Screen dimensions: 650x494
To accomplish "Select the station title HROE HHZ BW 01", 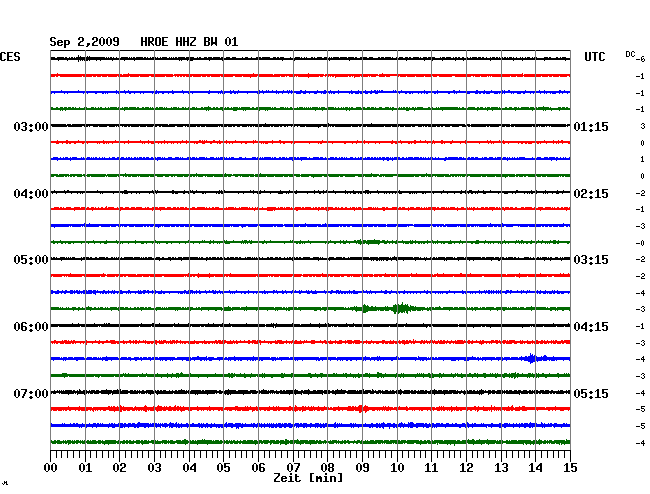I will pos(189,42).
